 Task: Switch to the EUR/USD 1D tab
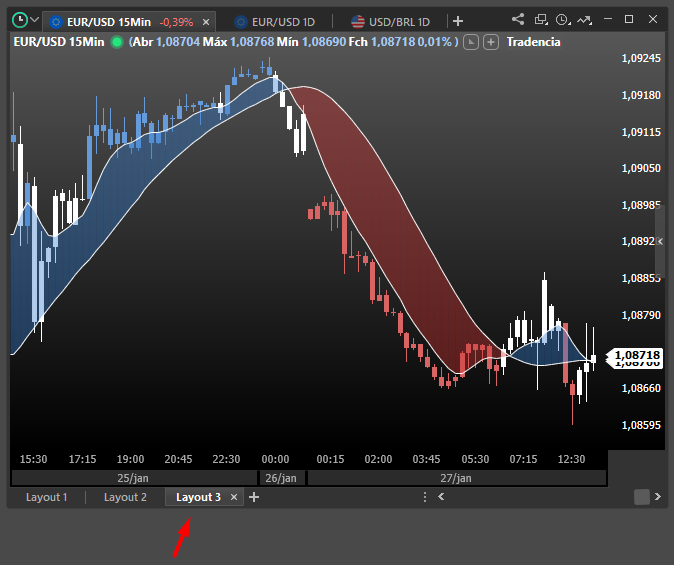point(285,21)
